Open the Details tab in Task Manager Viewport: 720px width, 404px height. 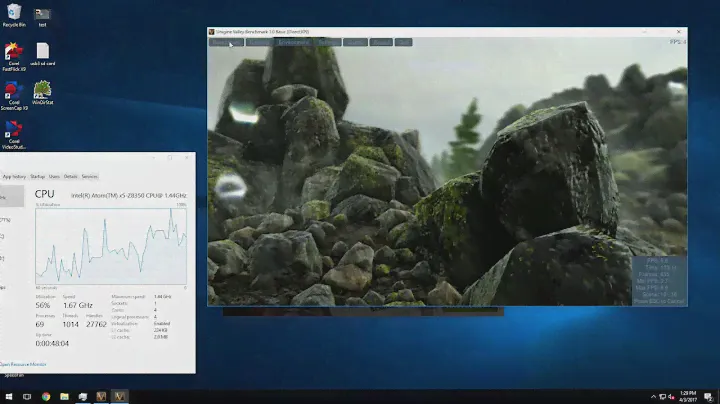[x=71, y=176]
